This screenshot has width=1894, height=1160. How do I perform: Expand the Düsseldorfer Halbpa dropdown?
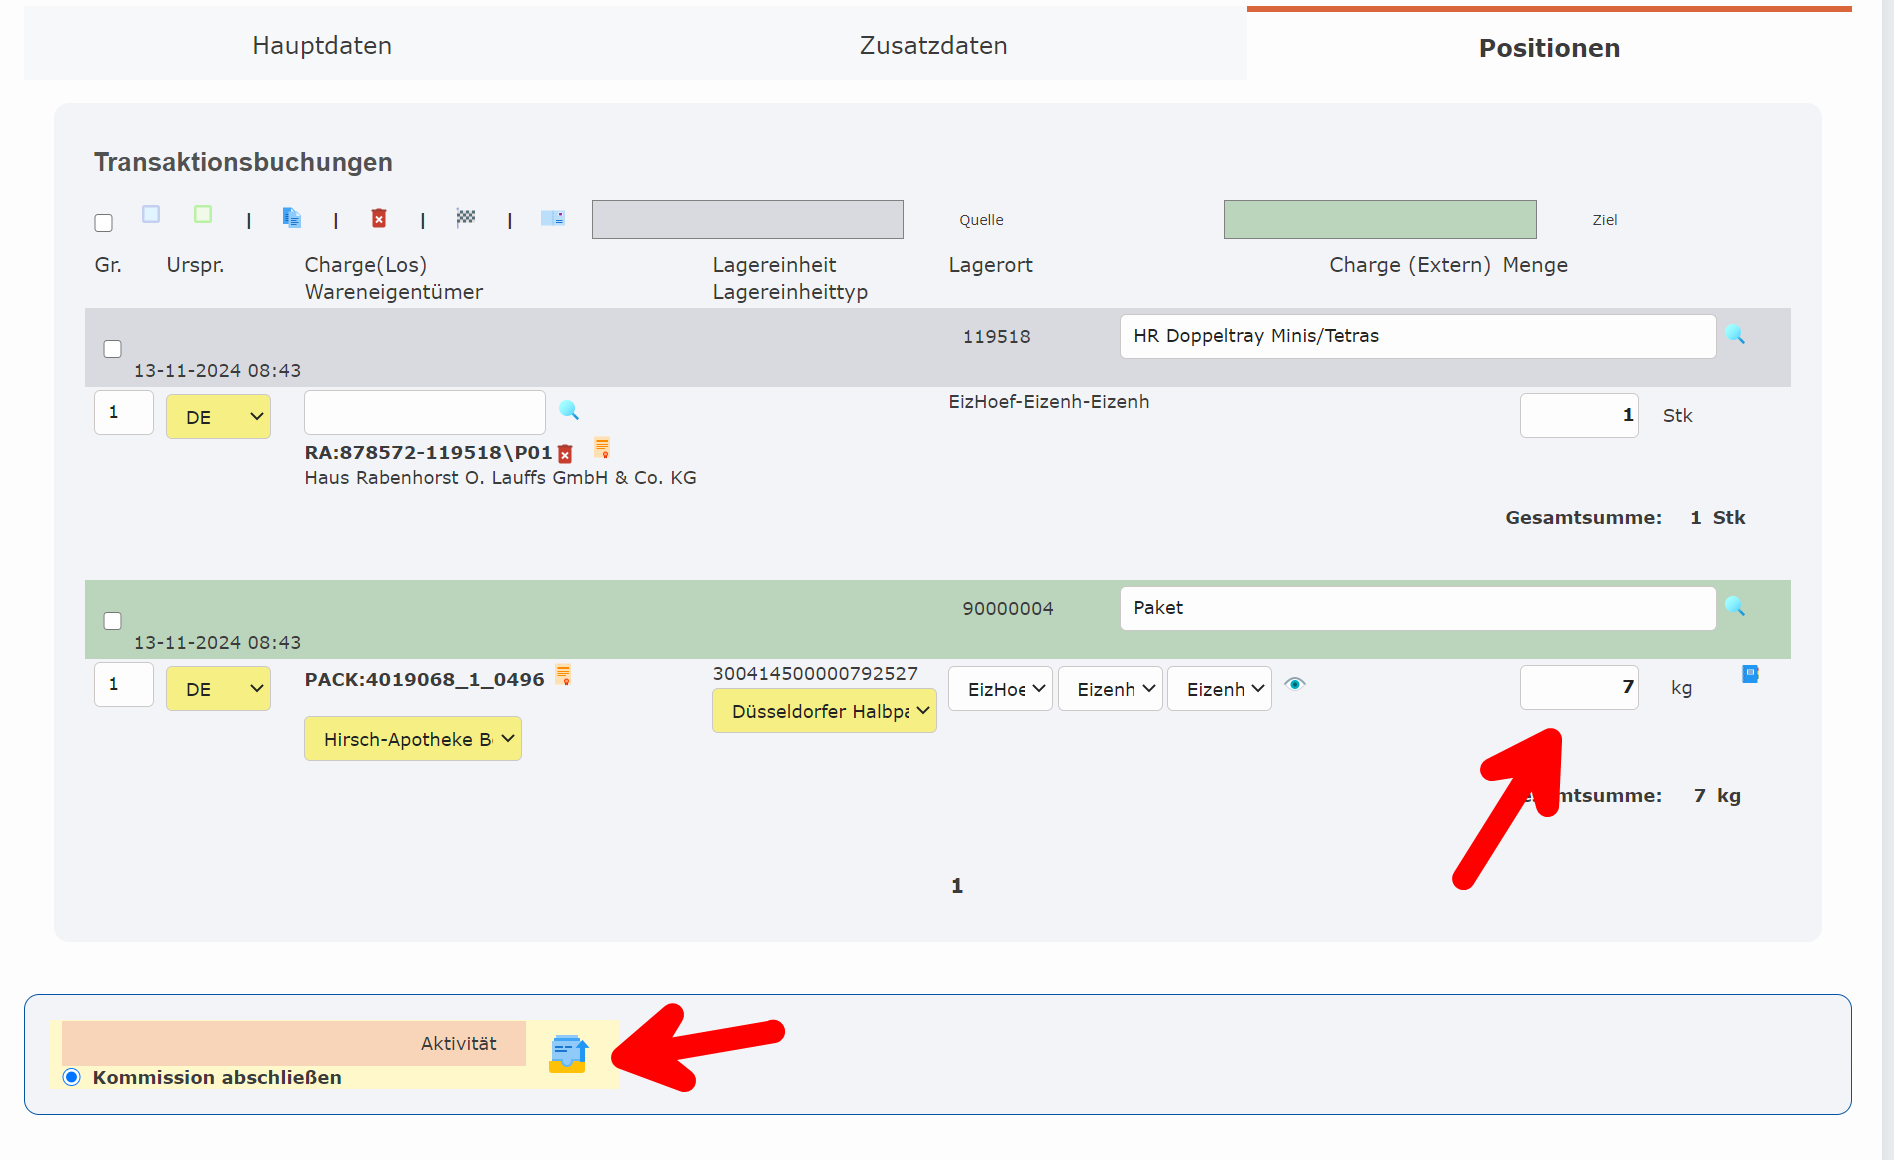(823, 710)
